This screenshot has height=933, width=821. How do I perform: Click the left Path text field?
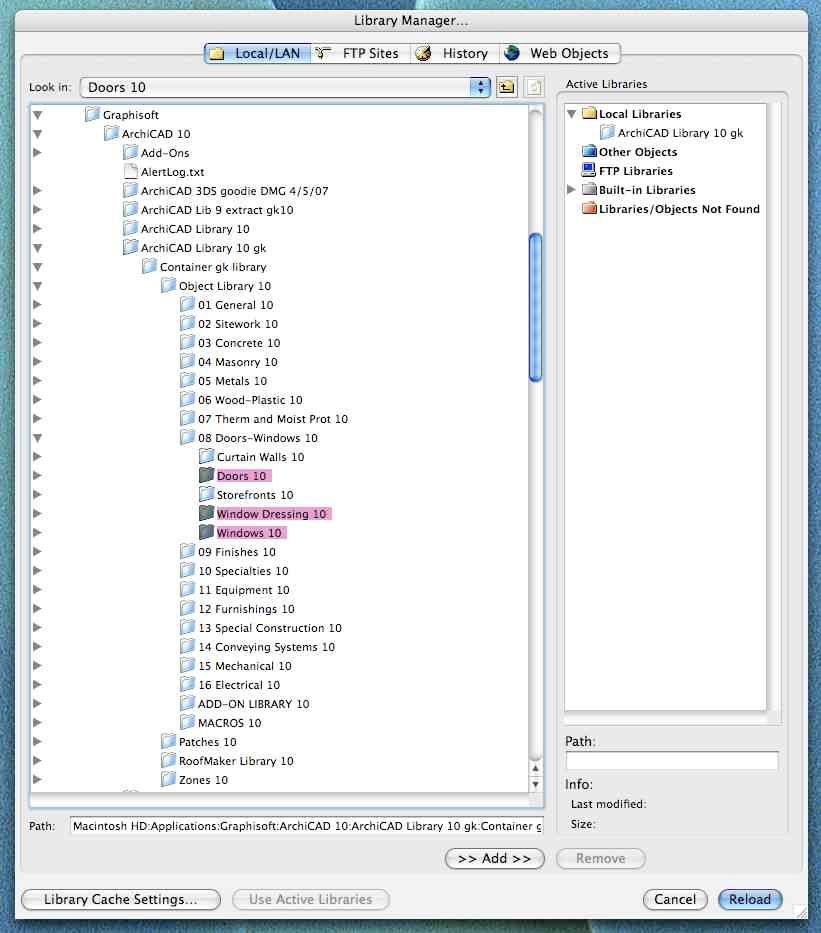click(x=306, y=826)
